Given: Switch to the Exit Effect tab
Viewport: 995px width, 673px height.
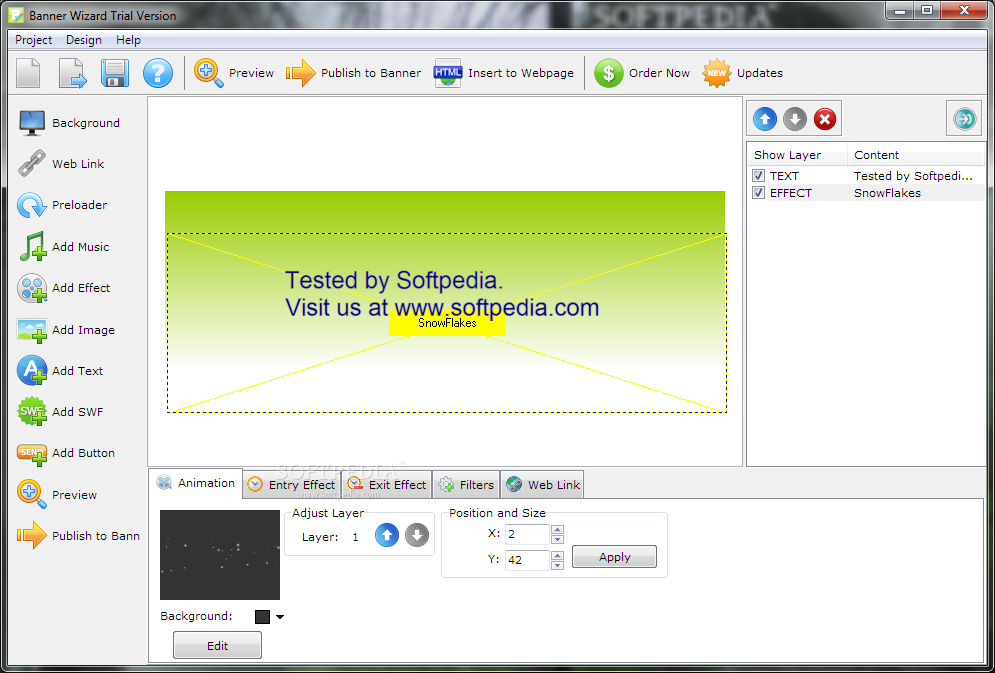Looking at the screenshot, I should point(386,485).
